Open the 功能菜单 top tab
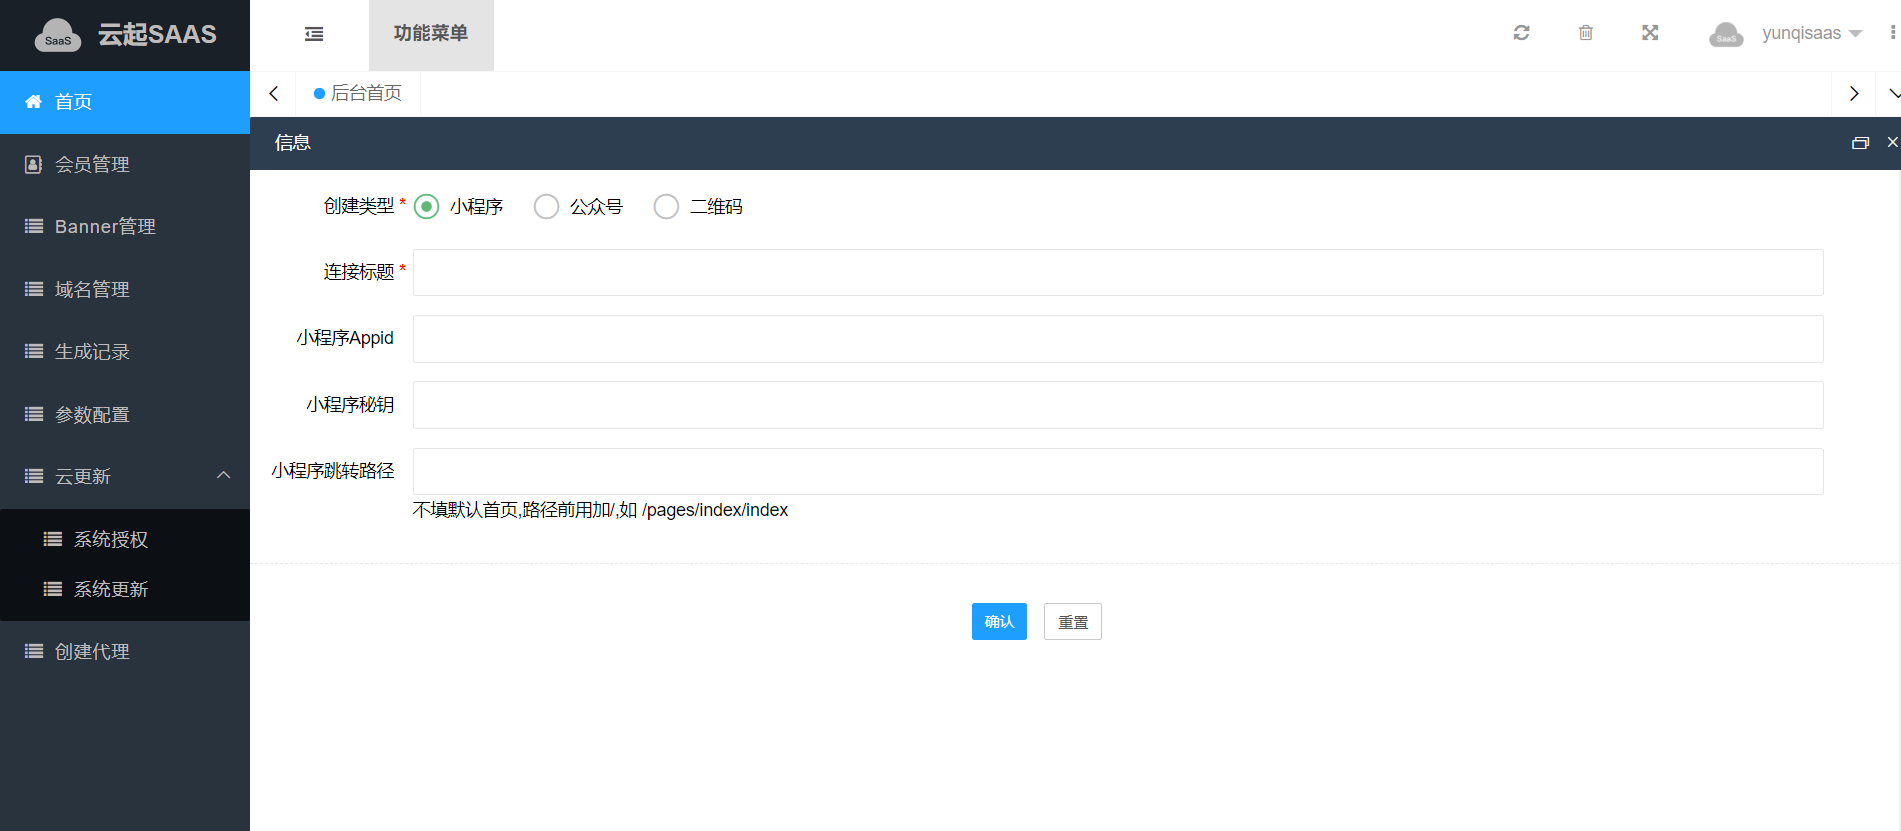Screen dimensions: 1901x831 431,35
